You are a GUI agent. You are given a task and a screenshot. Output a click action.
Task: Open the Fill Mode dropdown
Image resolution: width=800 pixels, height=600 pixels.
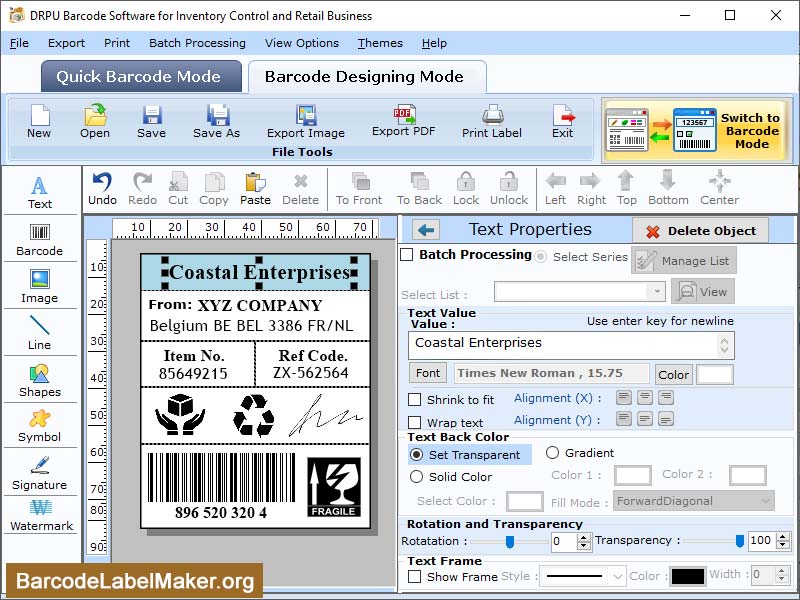[x=693, y=501]
